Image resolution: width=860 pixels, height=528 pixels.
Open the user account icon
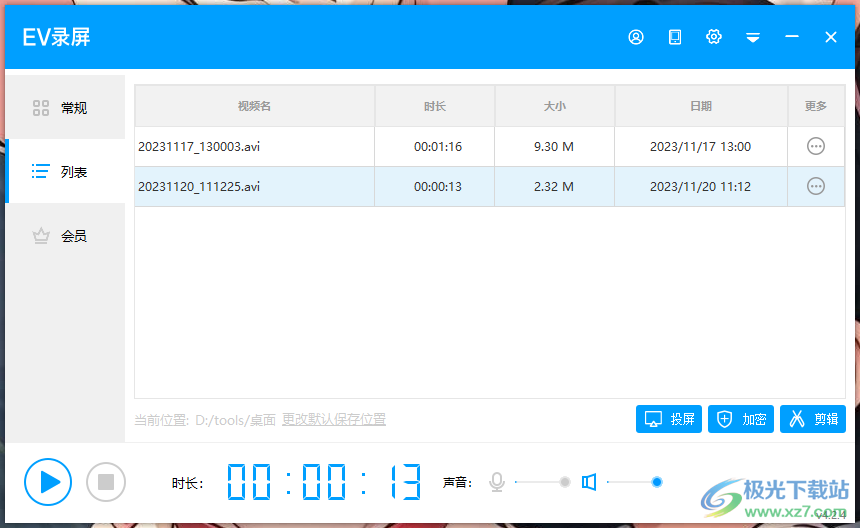coord(636,37)
